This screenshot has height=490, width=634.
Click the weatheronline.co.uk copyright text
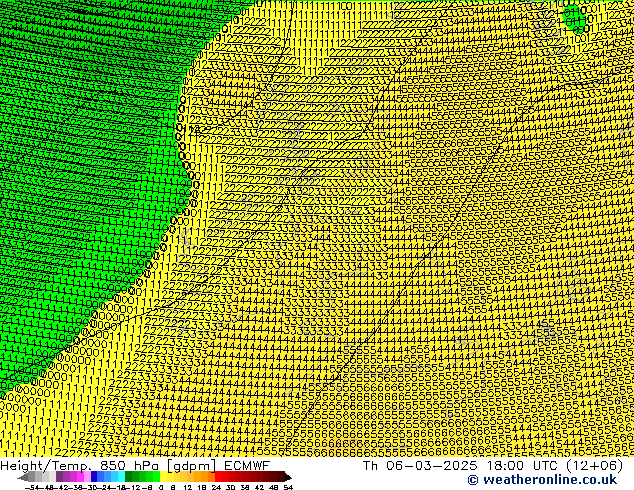click(x=542, y=480)
